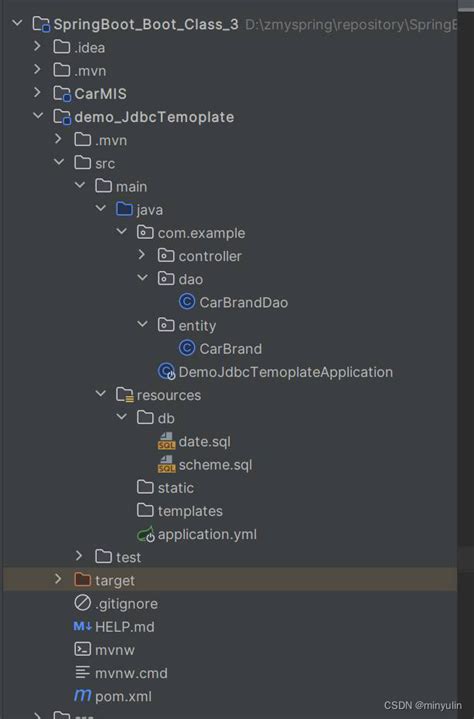
Task: Click the CarBrandDao class icon
Action: [x=187, y=302]
